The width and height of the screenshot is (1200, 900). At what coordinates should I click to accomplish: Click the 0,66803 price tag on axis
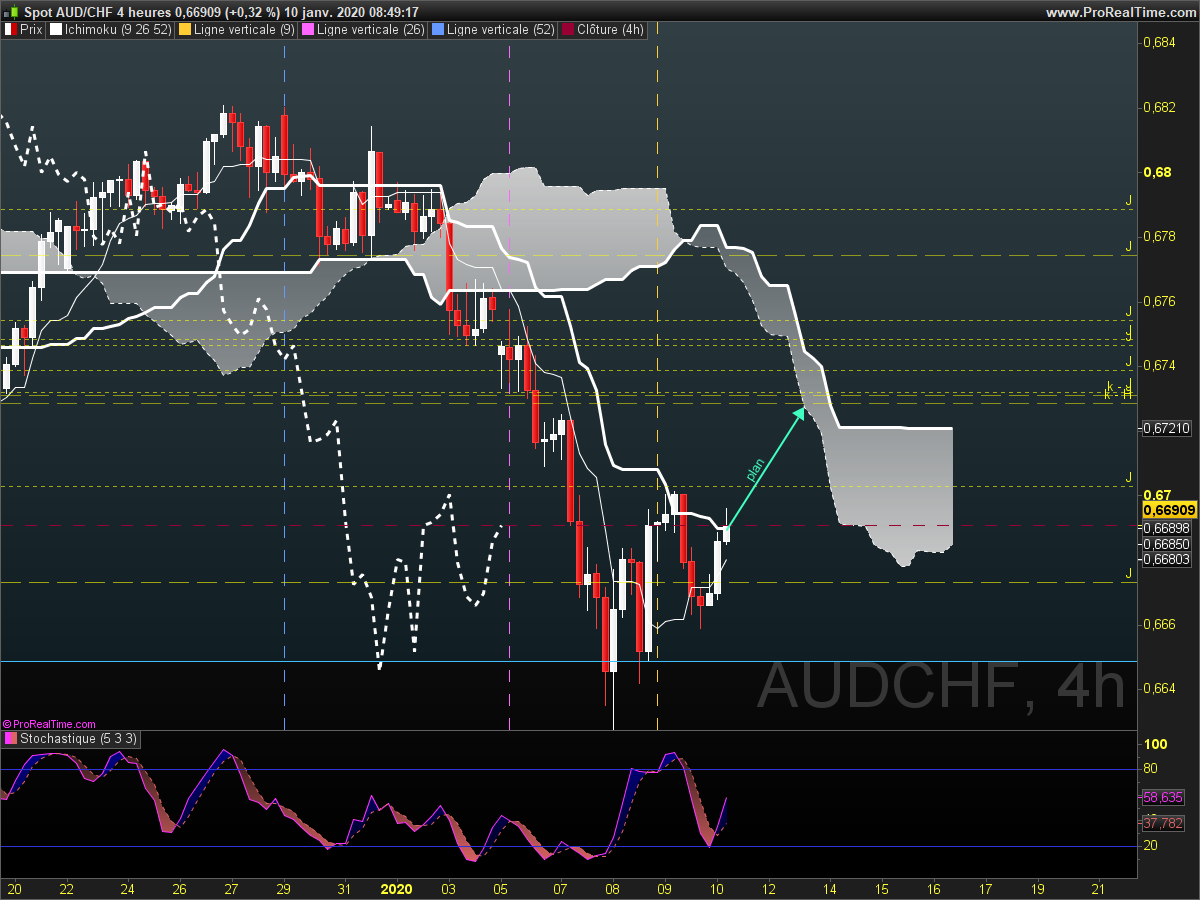click(1166, 559)
